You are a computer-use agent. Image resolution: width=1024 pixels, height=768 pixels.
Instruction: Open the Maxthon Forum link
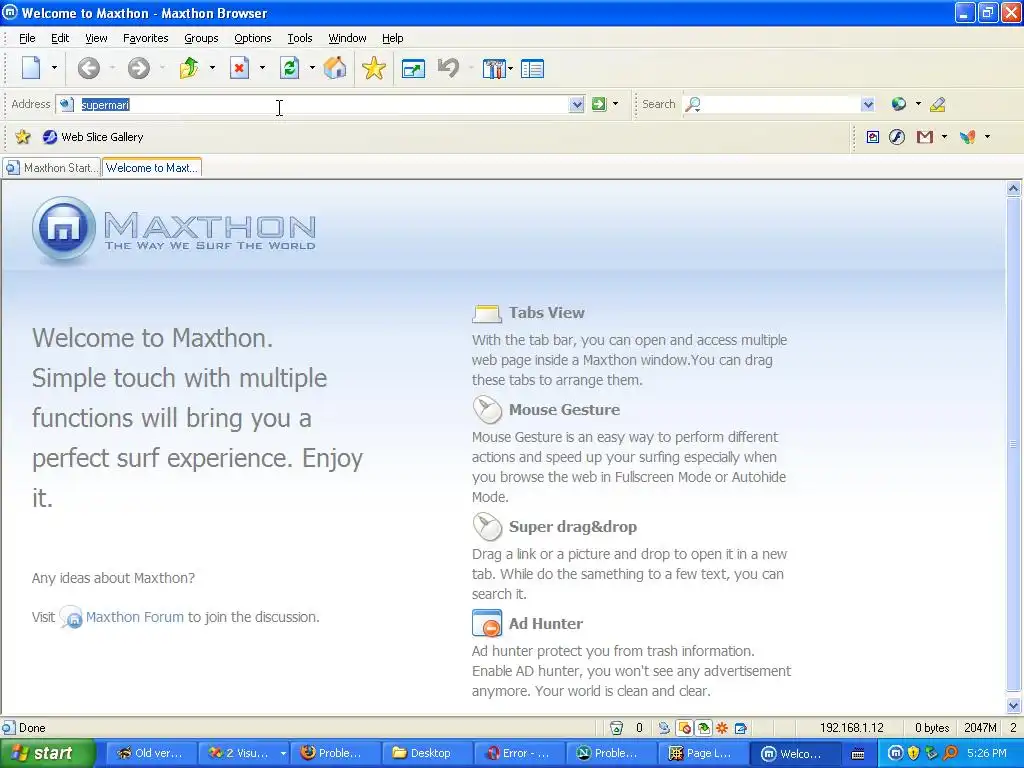click(x=135, y=617)
